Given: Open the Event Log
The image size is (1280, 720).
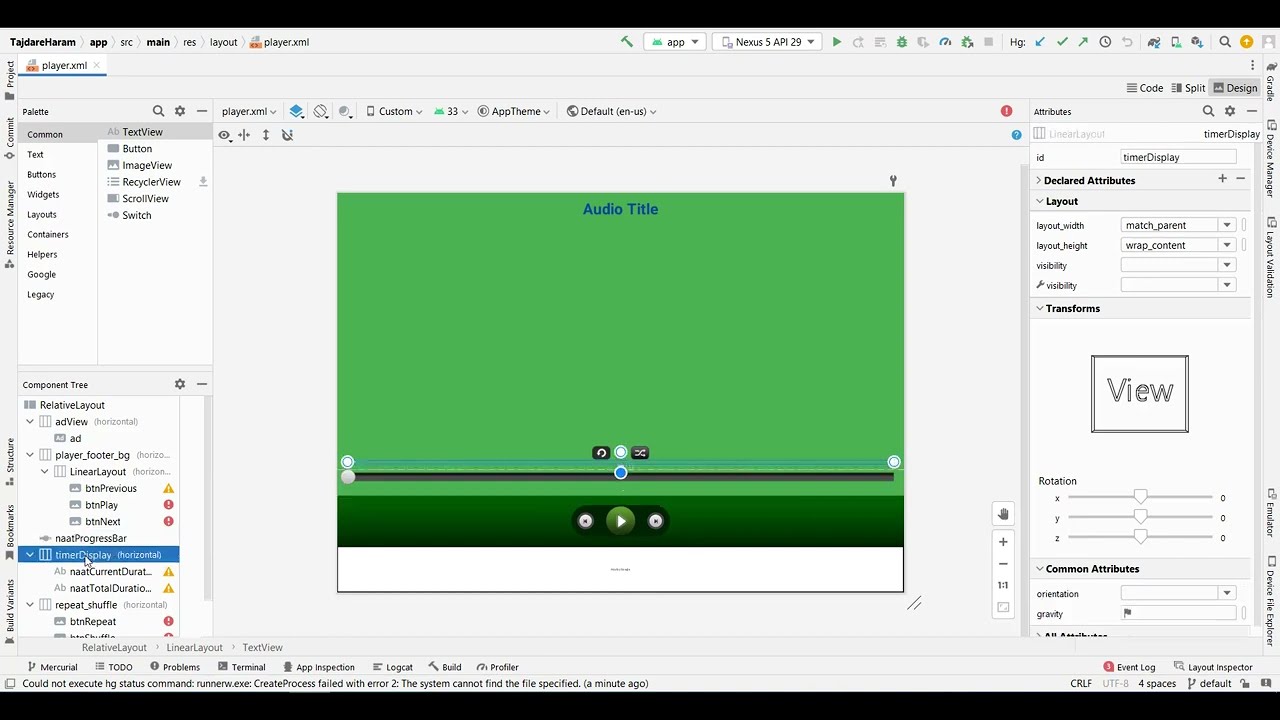Looking at the screenshot, I should pos(1129,667).
